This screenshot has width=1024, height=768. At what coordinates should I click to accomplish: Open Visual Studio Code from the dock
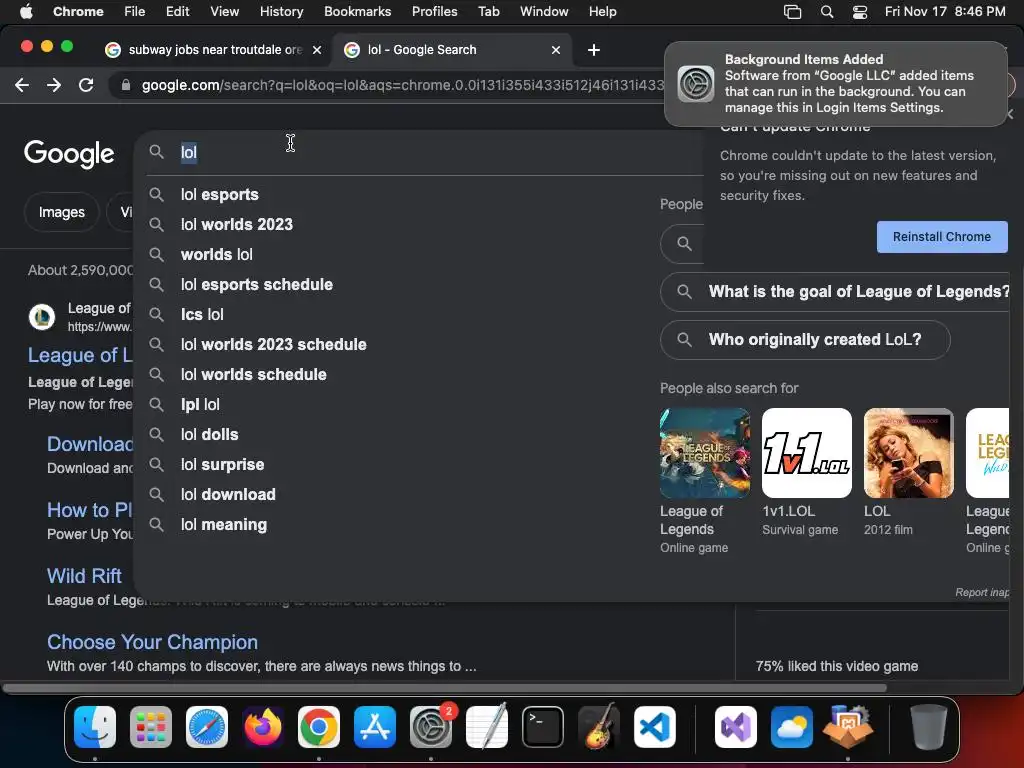pos(655,727)
